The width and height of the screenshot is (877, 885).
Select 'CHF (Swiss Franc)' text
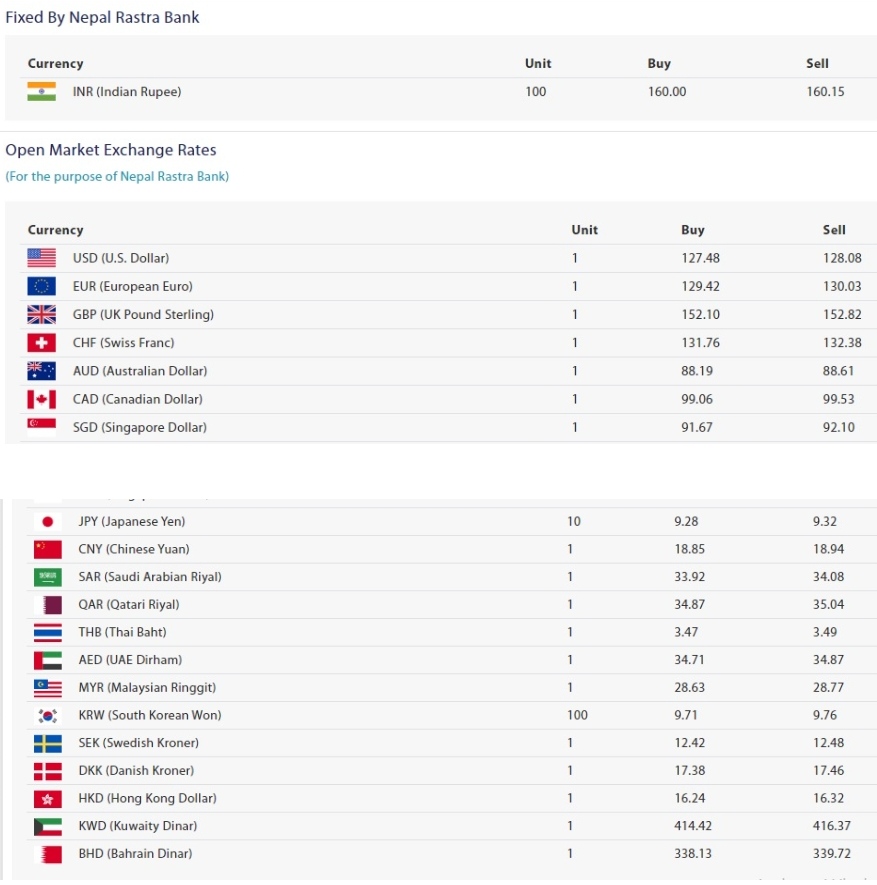click(124, 343)
